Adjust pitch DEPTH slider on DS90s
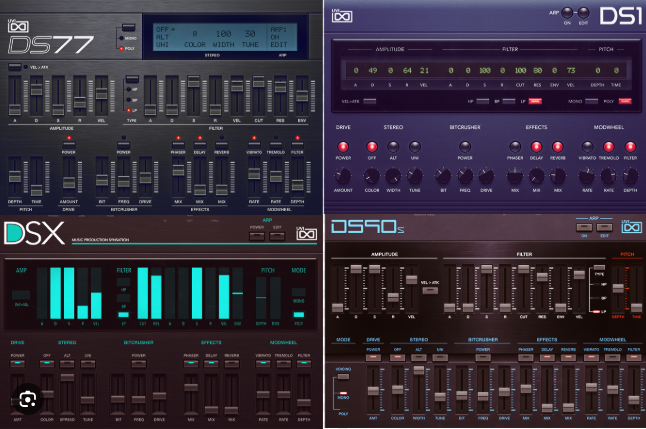 tap(618, 288)
